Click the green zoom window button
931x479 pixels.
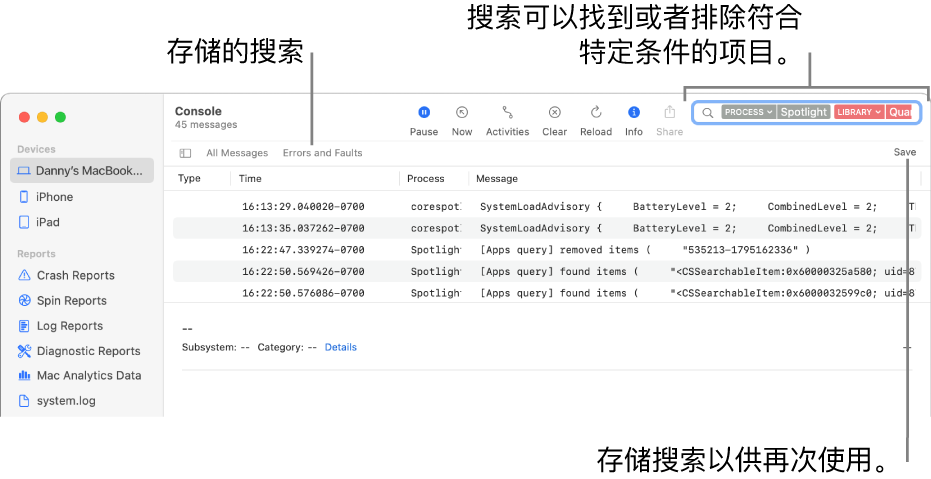[x=60, y=117]
